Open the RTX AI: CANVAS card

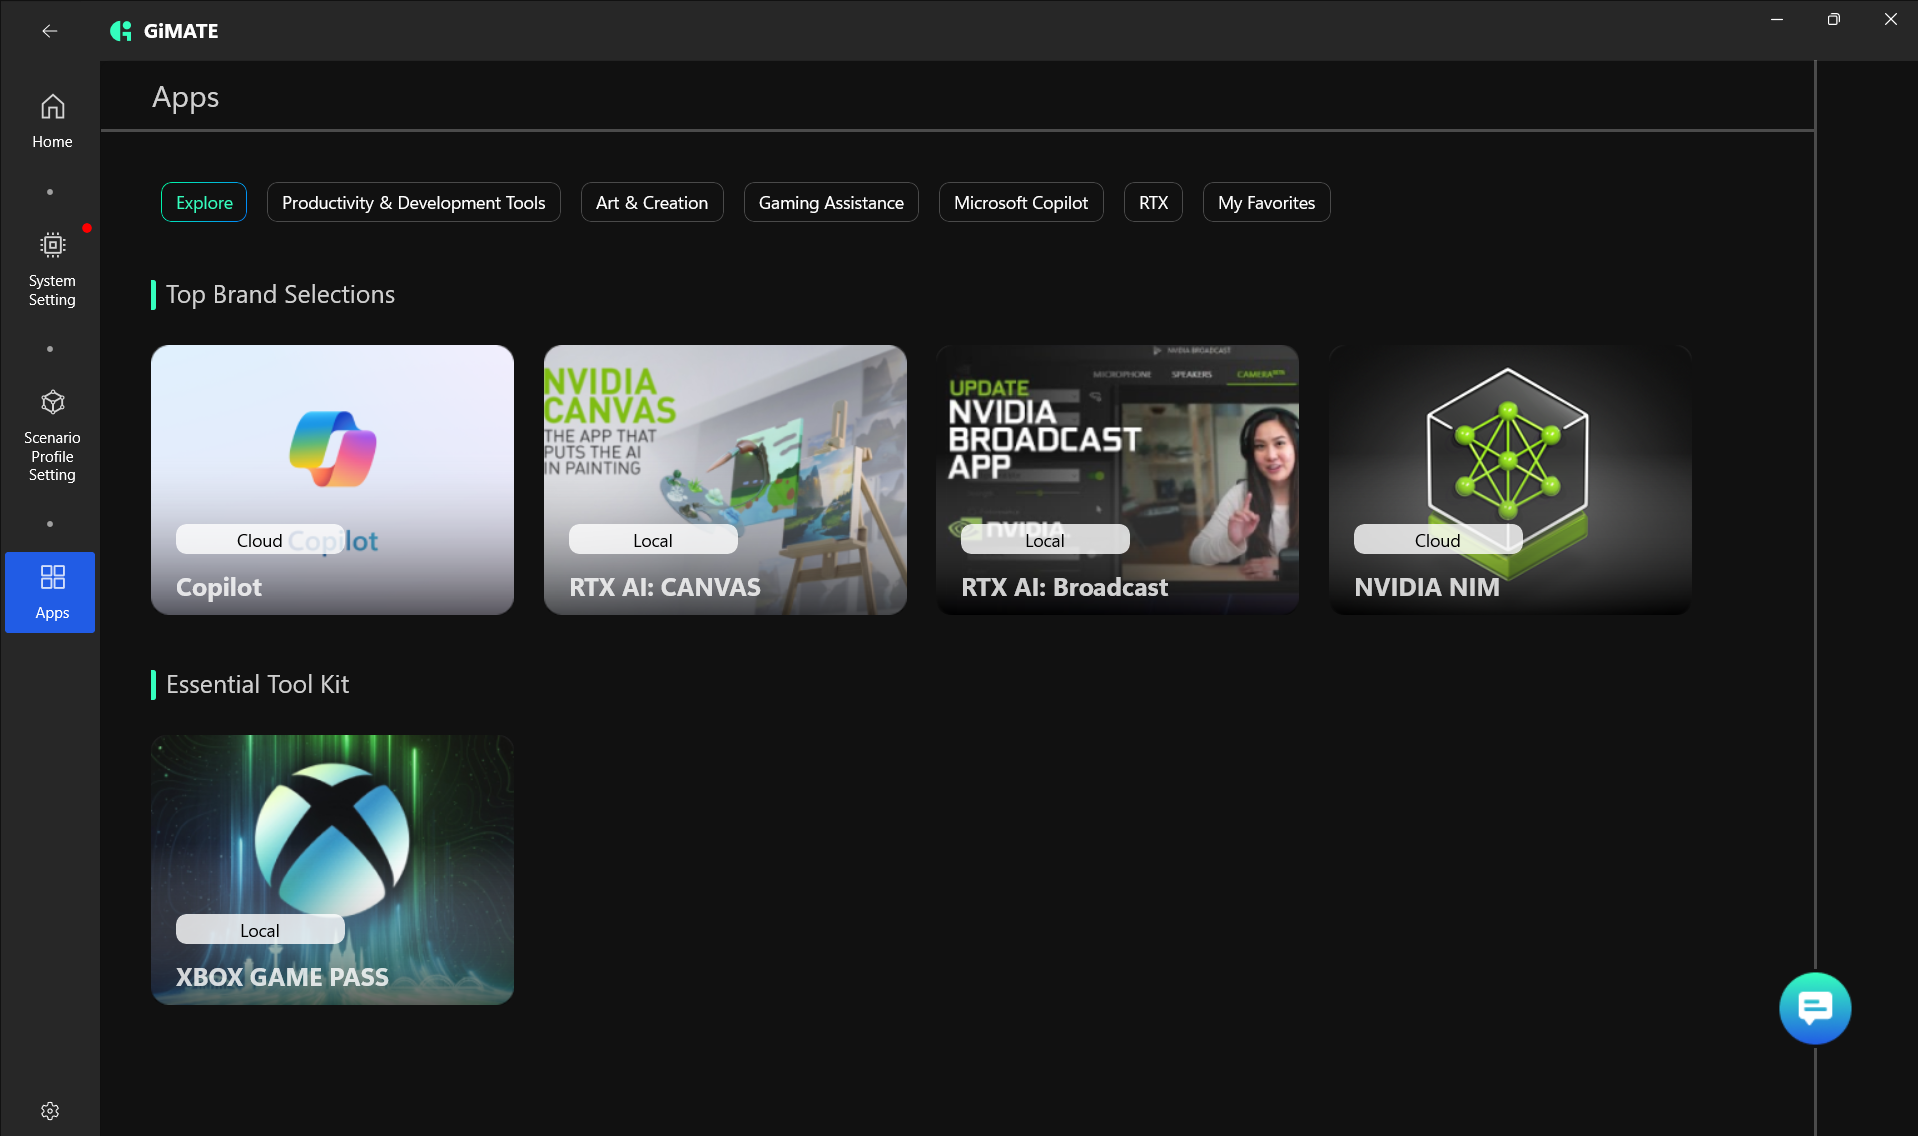725,480
